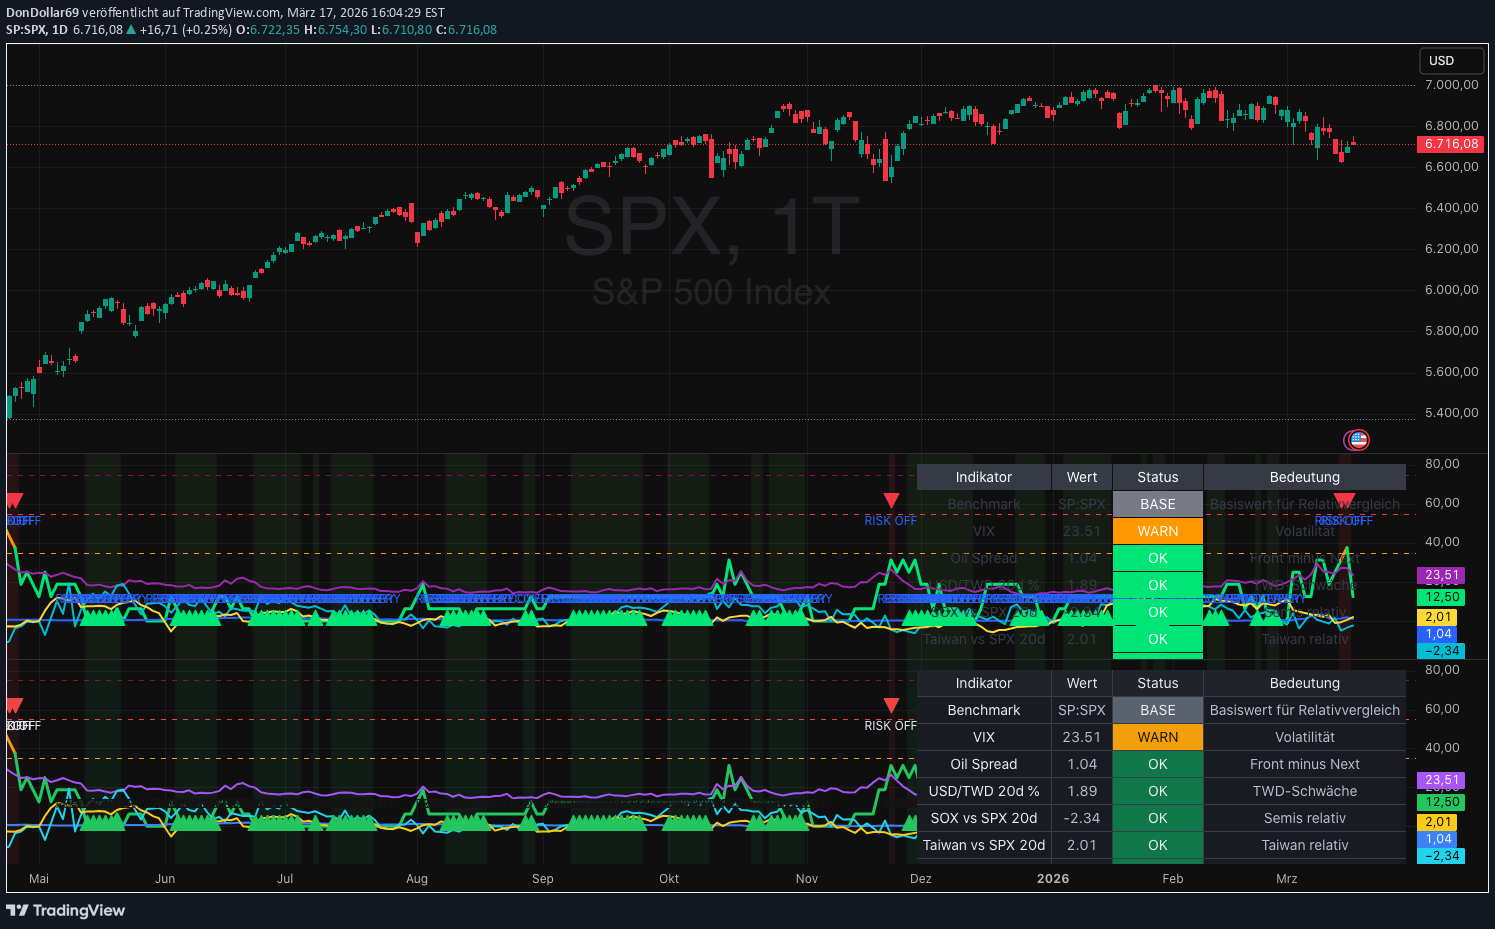Select the red triangle at bottom pane's left edge
Screen dimensions: 1495x929
(x=14, y=706)
